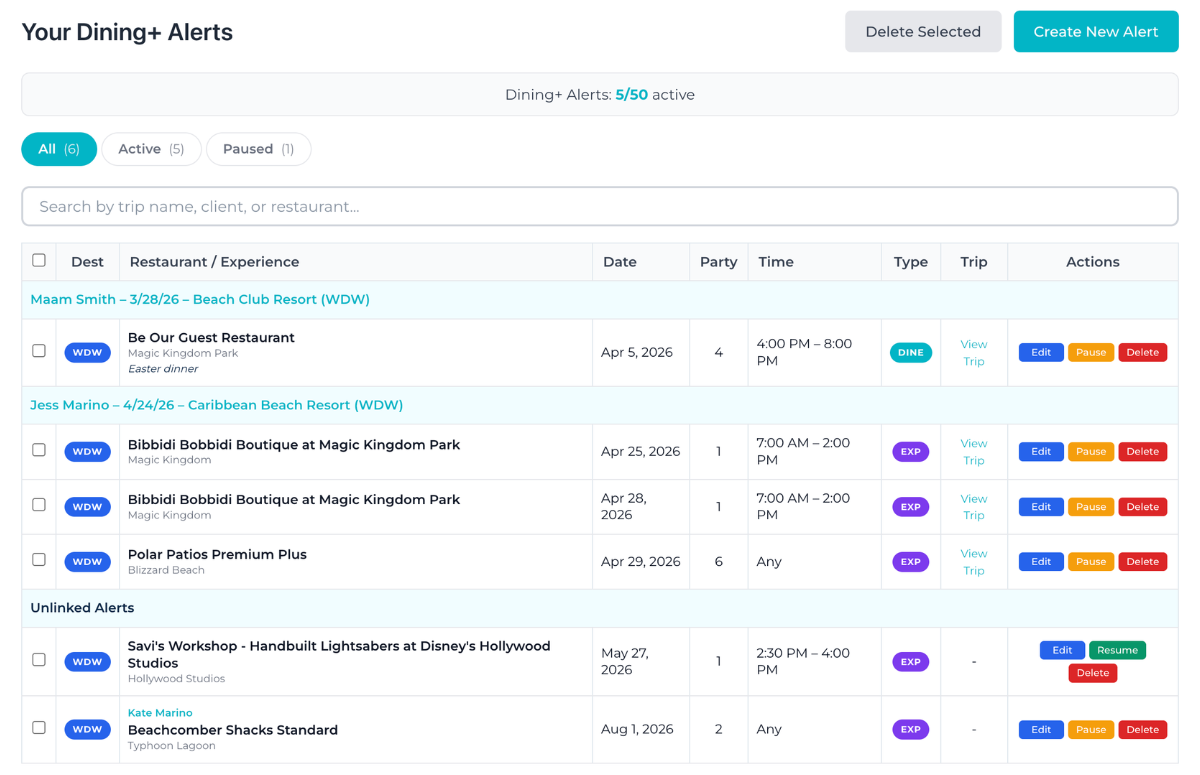Screen dimensions: 1200x775
Task: Select the DINE type badge on the Easter dinner alert
Action: pyautogui.click(x=911, y=352)
